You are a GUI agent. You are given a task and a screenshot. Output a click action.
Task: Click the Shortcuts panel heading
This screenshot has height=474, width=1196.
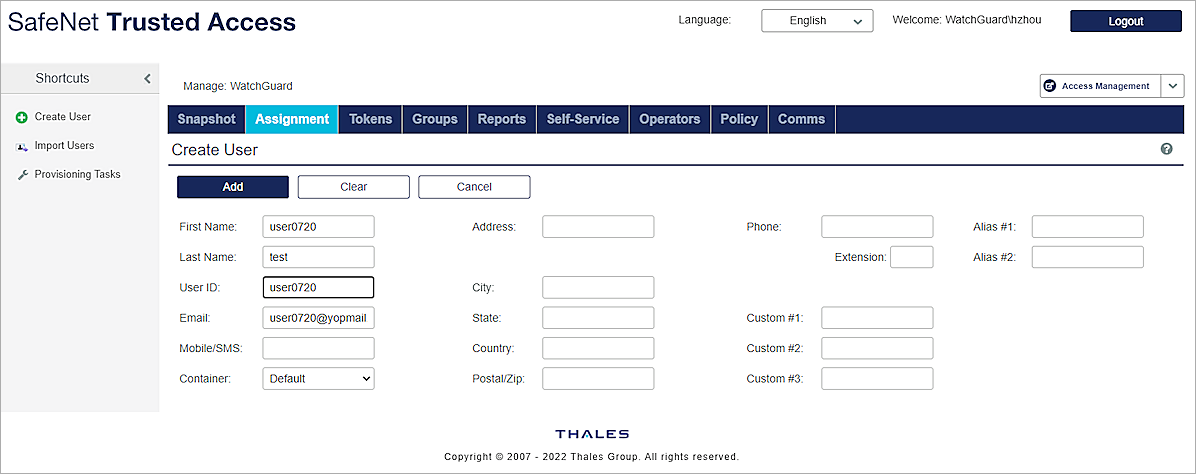63,79
